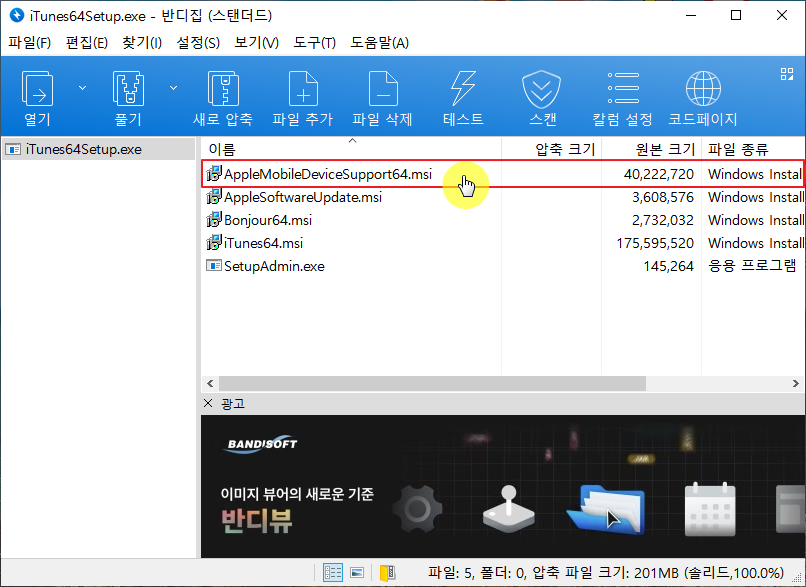Sort by the 압축 크기 column header

coord(552,150)
